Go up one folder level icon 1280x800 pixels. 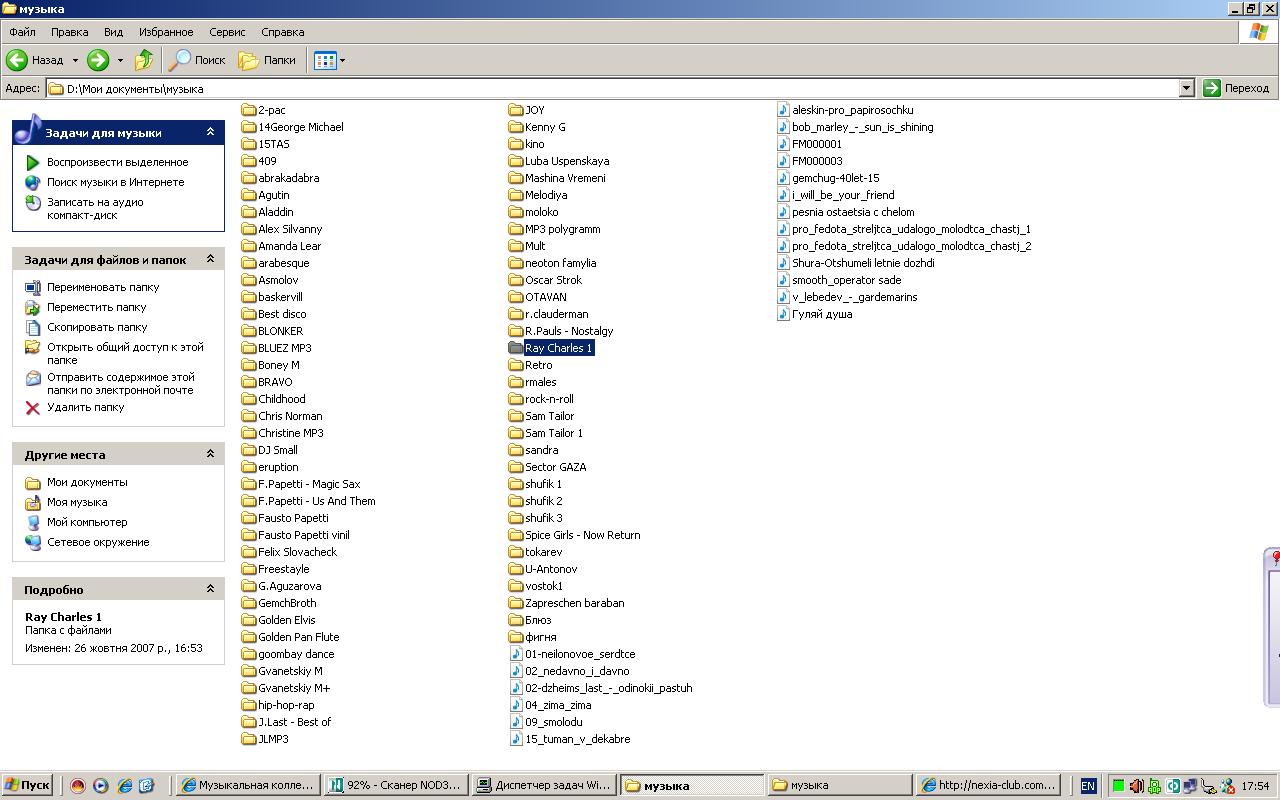coord(144,60)
